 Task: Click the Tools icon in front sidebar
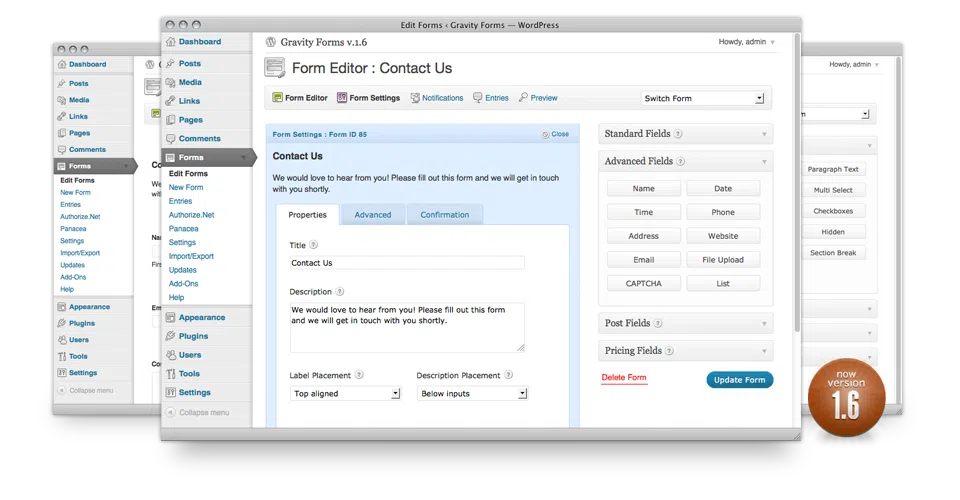pos(170,373)
